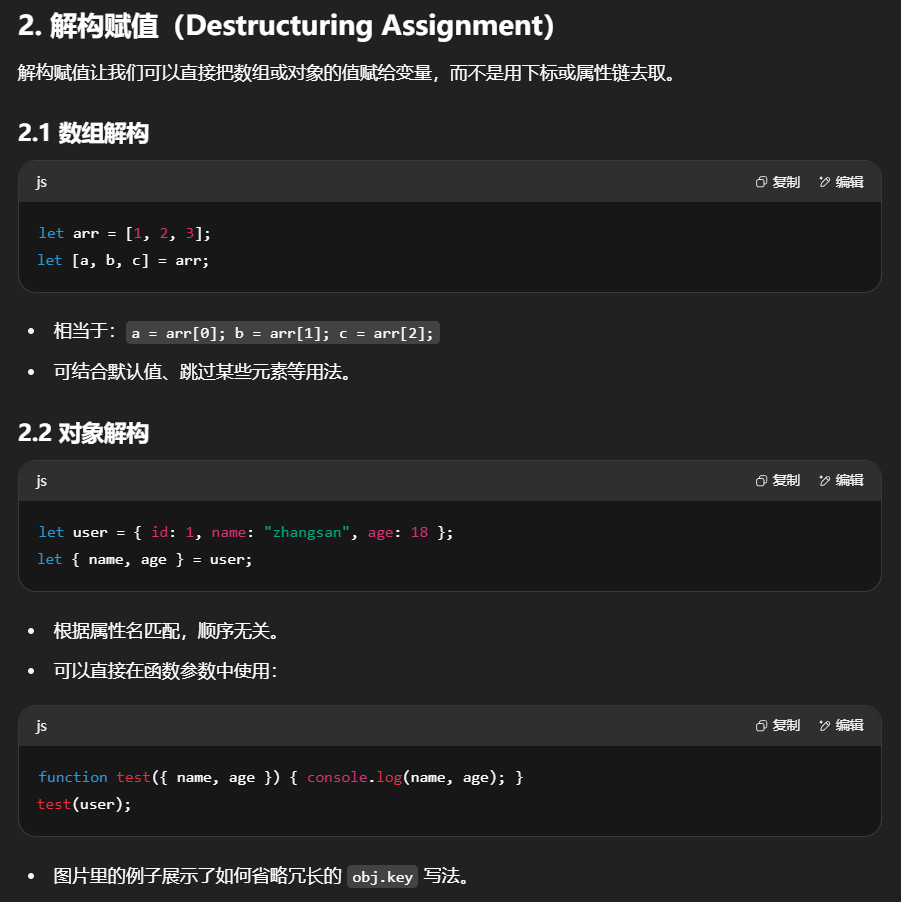The height and width of the screenshot is (902, 901).
Task: Click the js label on the function test block
Action: (42, 725)
